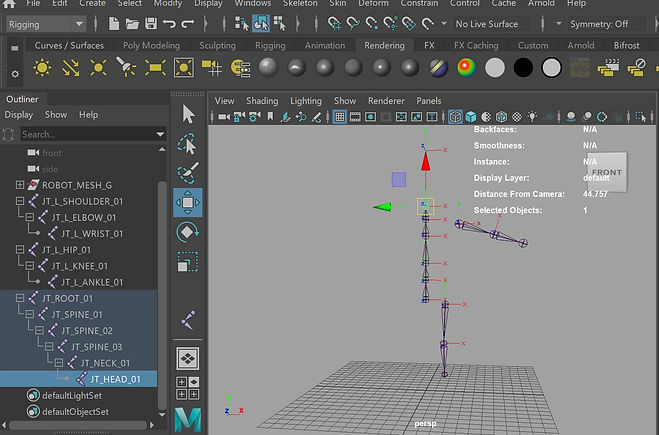The height and width of the screenshot is (435, 659).
Task: Toggle isolate select in the viewport
Action: click(x=641, y=117)
